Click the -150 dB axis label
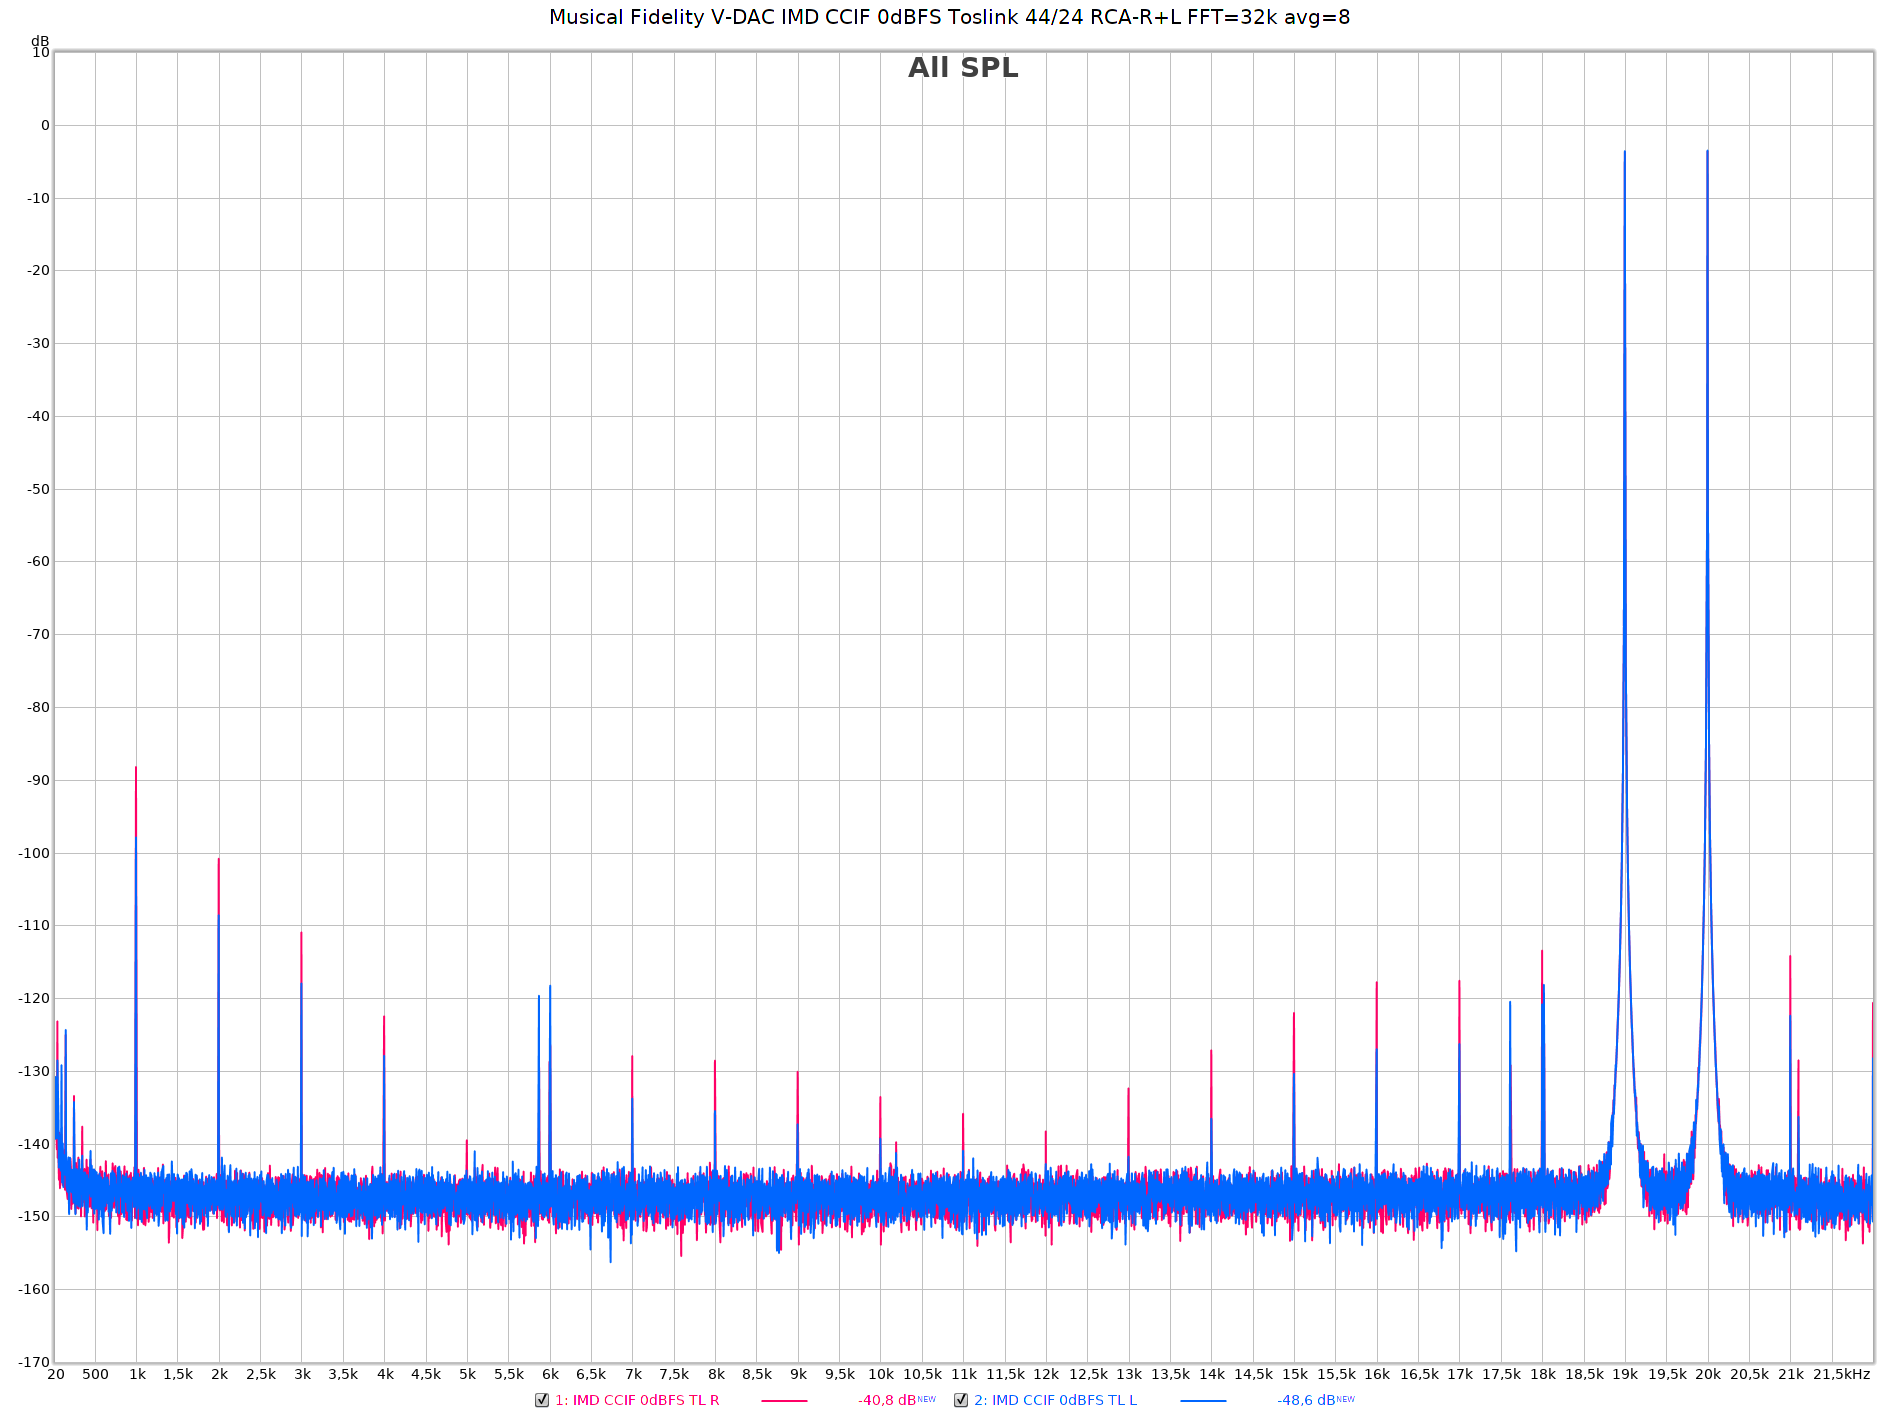This screenshot has width=1900, height=1416. point(35,1217)
